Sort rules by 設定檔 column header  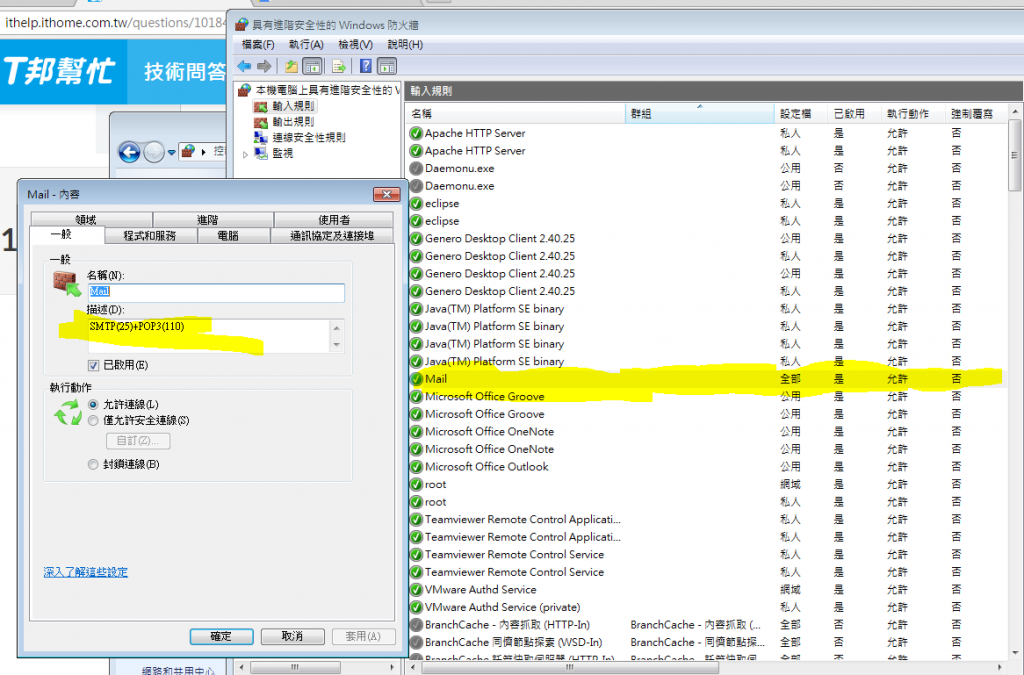click(x=801, y=114)
